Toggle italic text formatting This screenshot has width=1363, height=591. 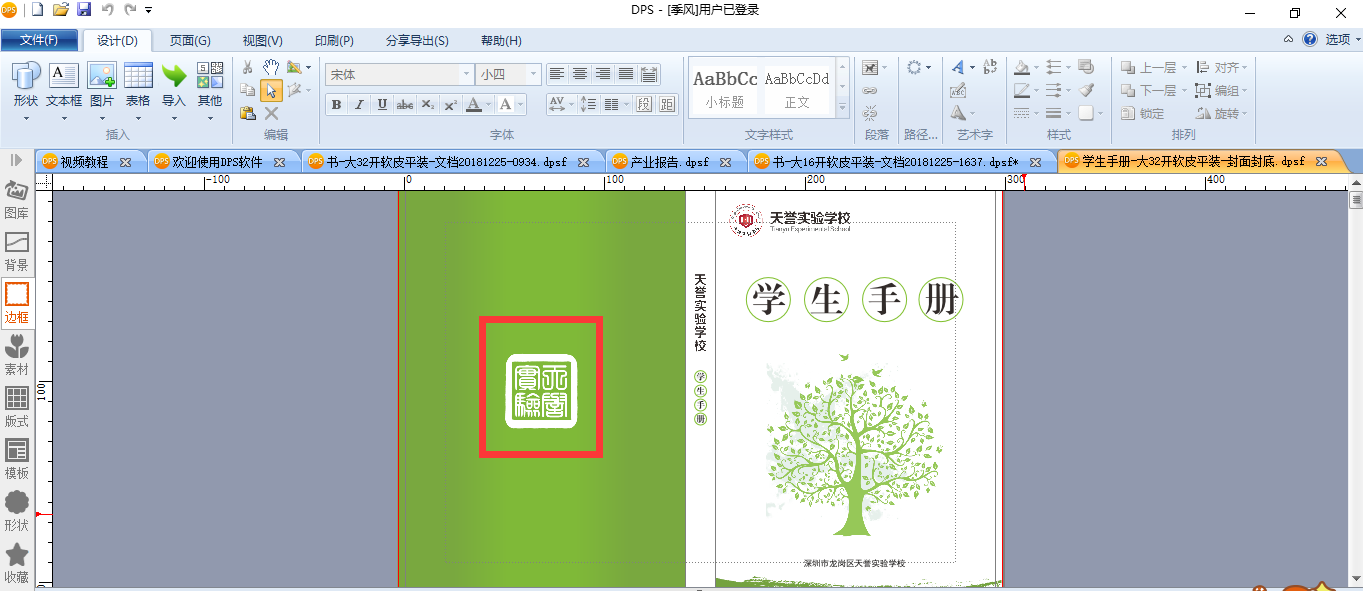(359, 104)
